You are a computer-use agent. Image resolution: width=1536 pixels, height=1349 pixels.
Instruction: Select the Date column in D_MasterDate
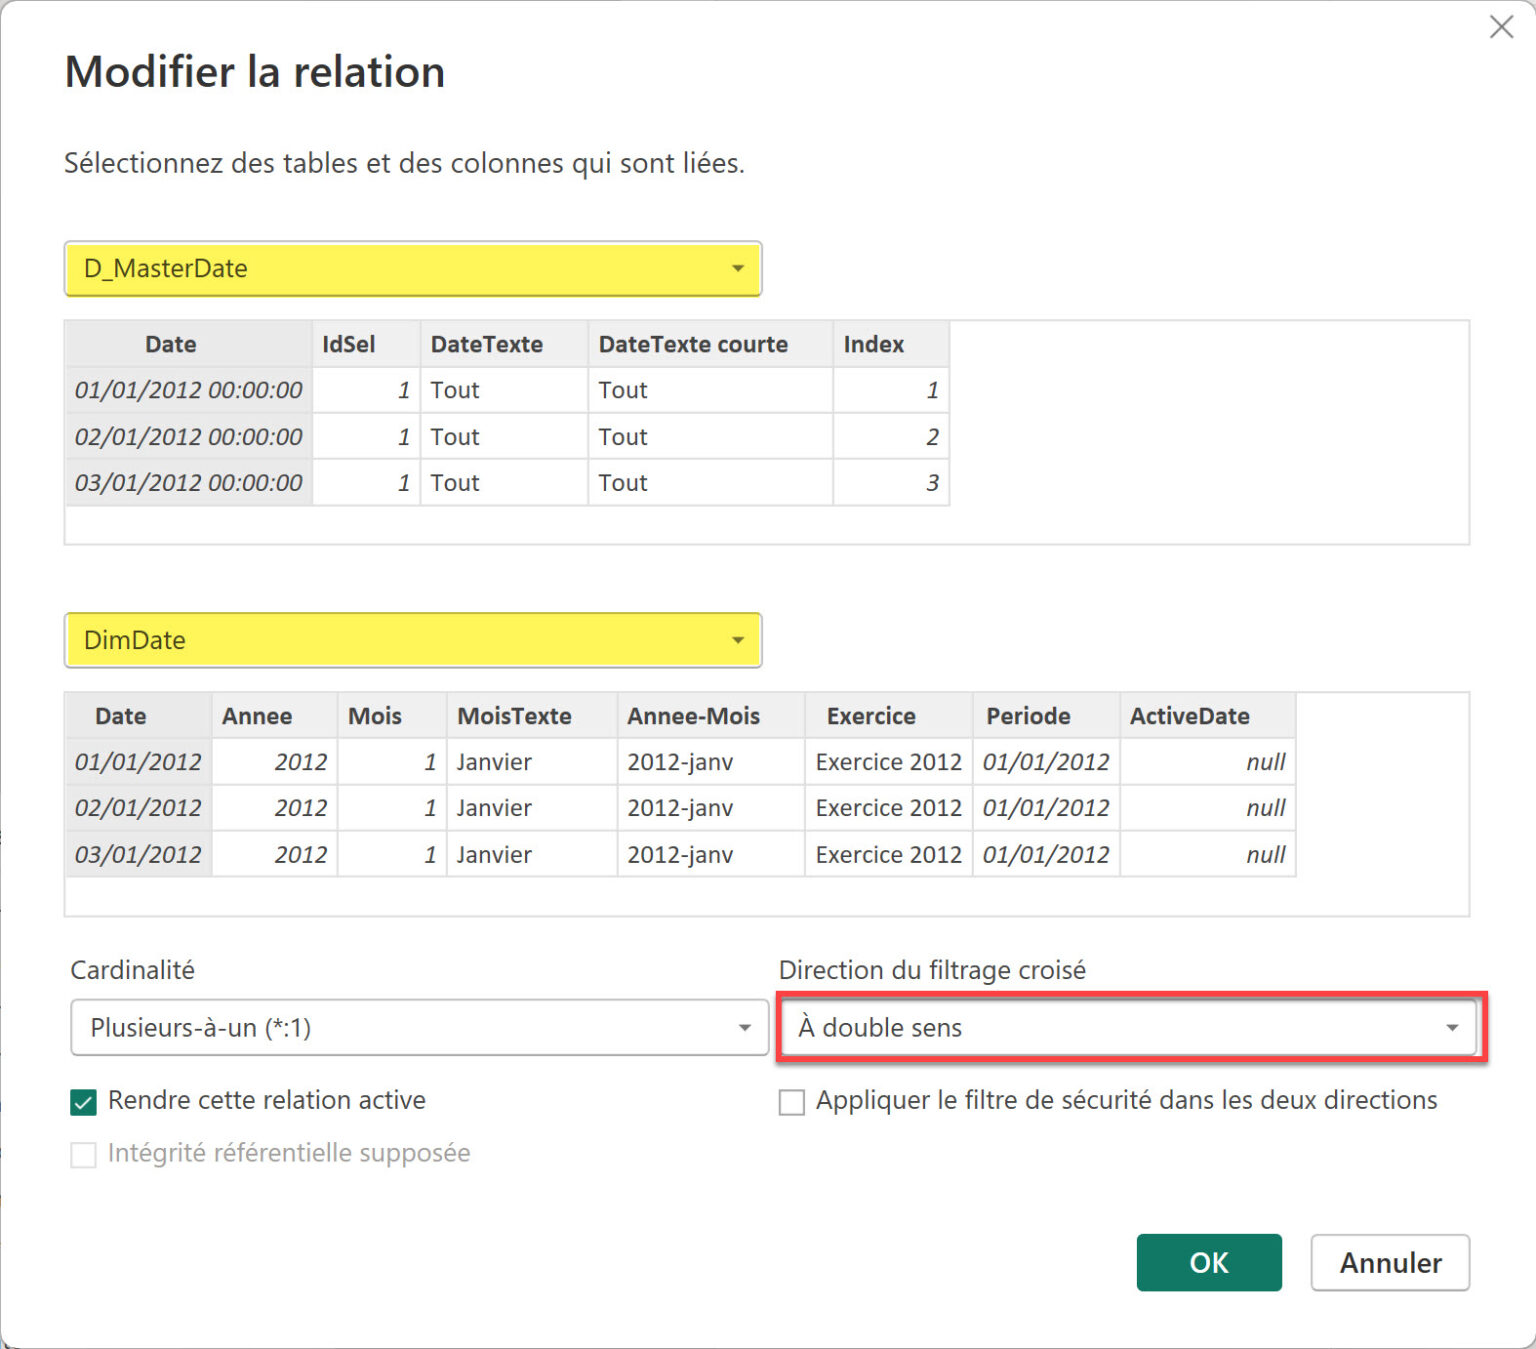click(171, 343)
